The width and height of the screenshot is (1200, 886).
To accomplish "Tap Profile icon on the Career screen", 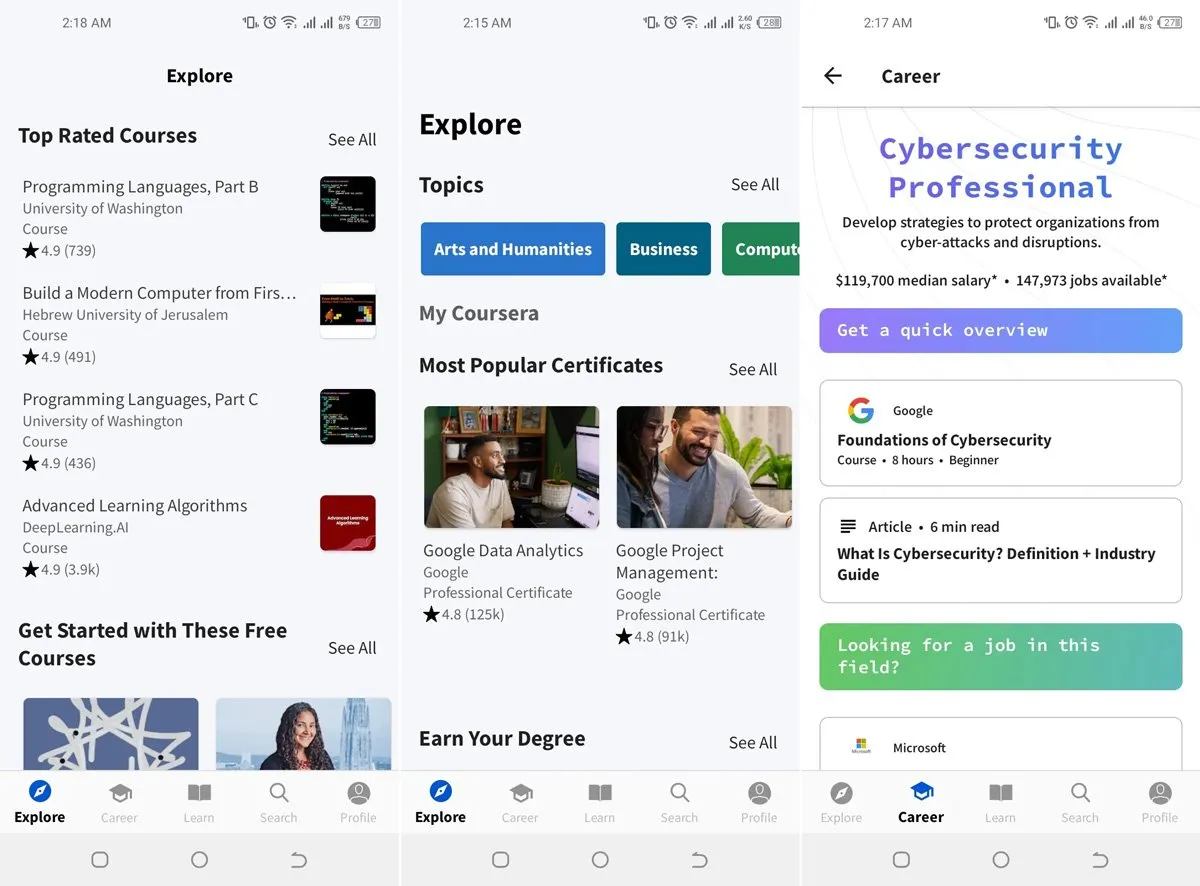I will point(1159,793).
